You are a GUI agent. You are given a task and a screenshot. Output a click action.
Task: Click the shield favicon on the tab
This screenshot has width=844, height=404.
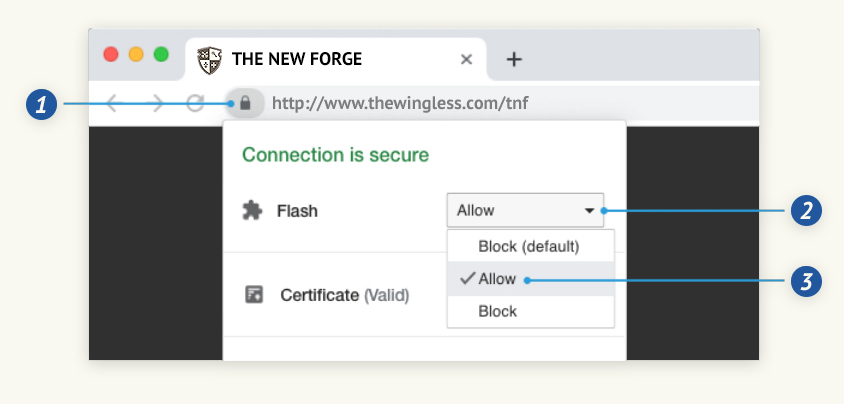pos(209,60)
